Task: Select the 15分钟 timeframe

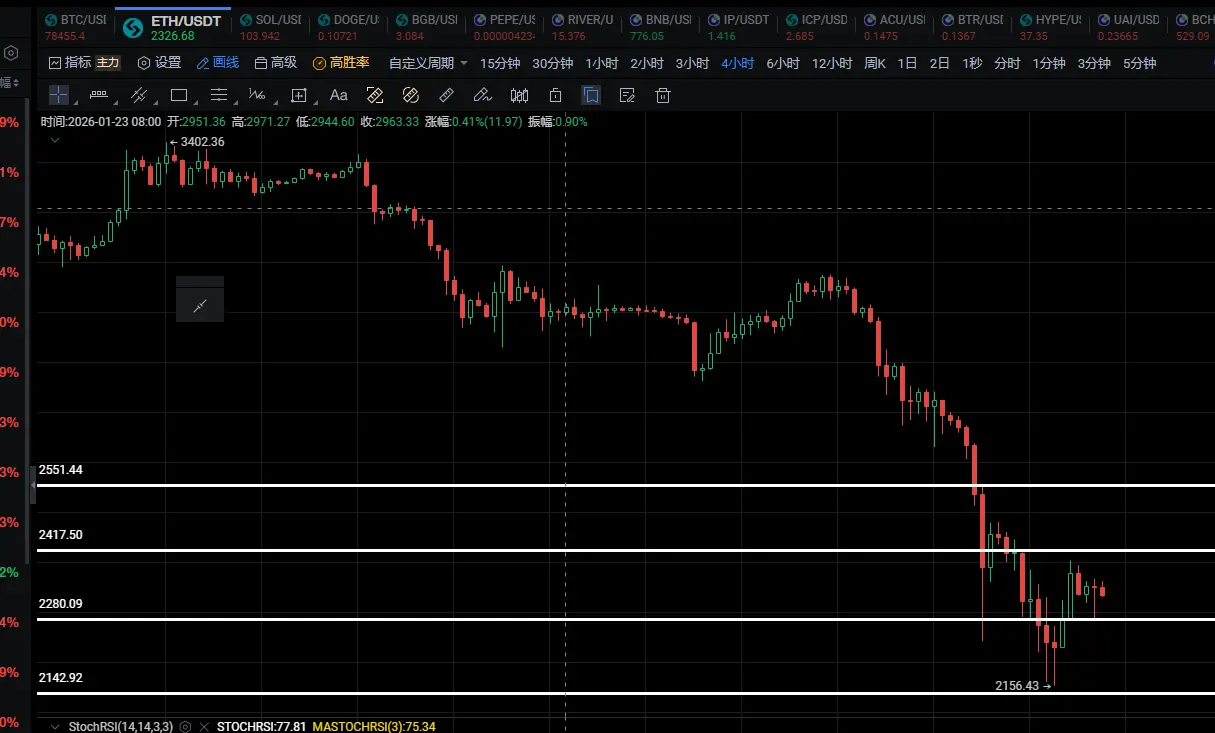Action: click(500, 63)
